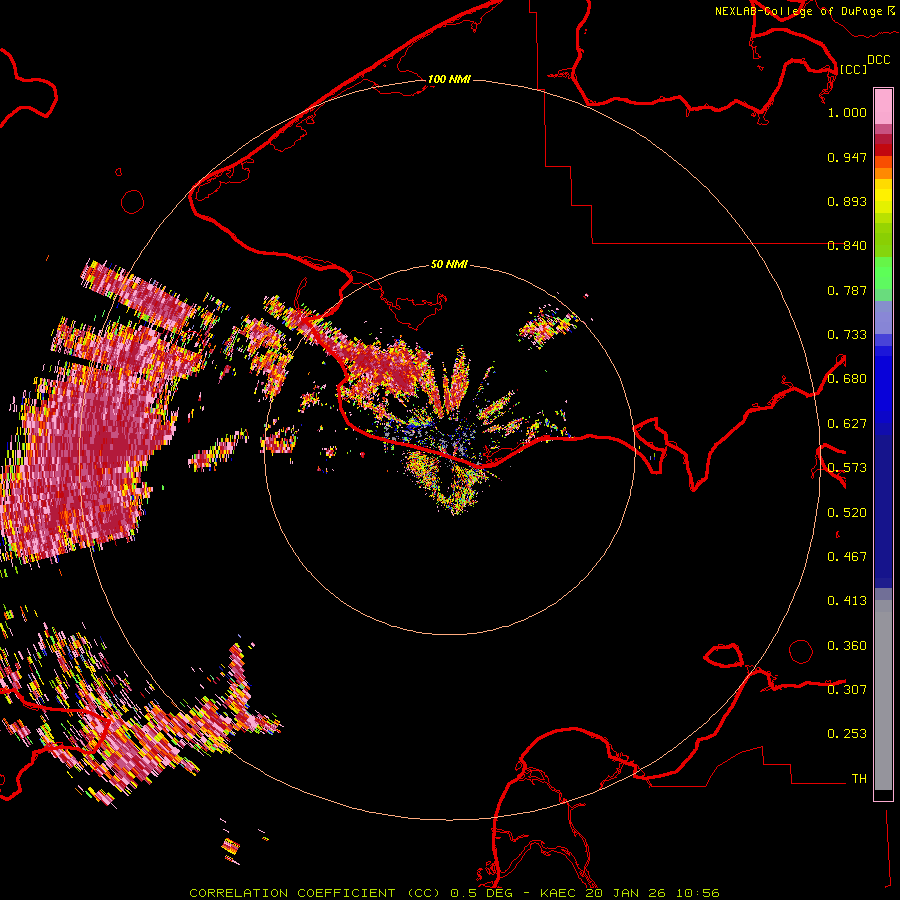Click the DCC label above the color scale
Viewport: 900px width, 900px height.
click(879, 60)
